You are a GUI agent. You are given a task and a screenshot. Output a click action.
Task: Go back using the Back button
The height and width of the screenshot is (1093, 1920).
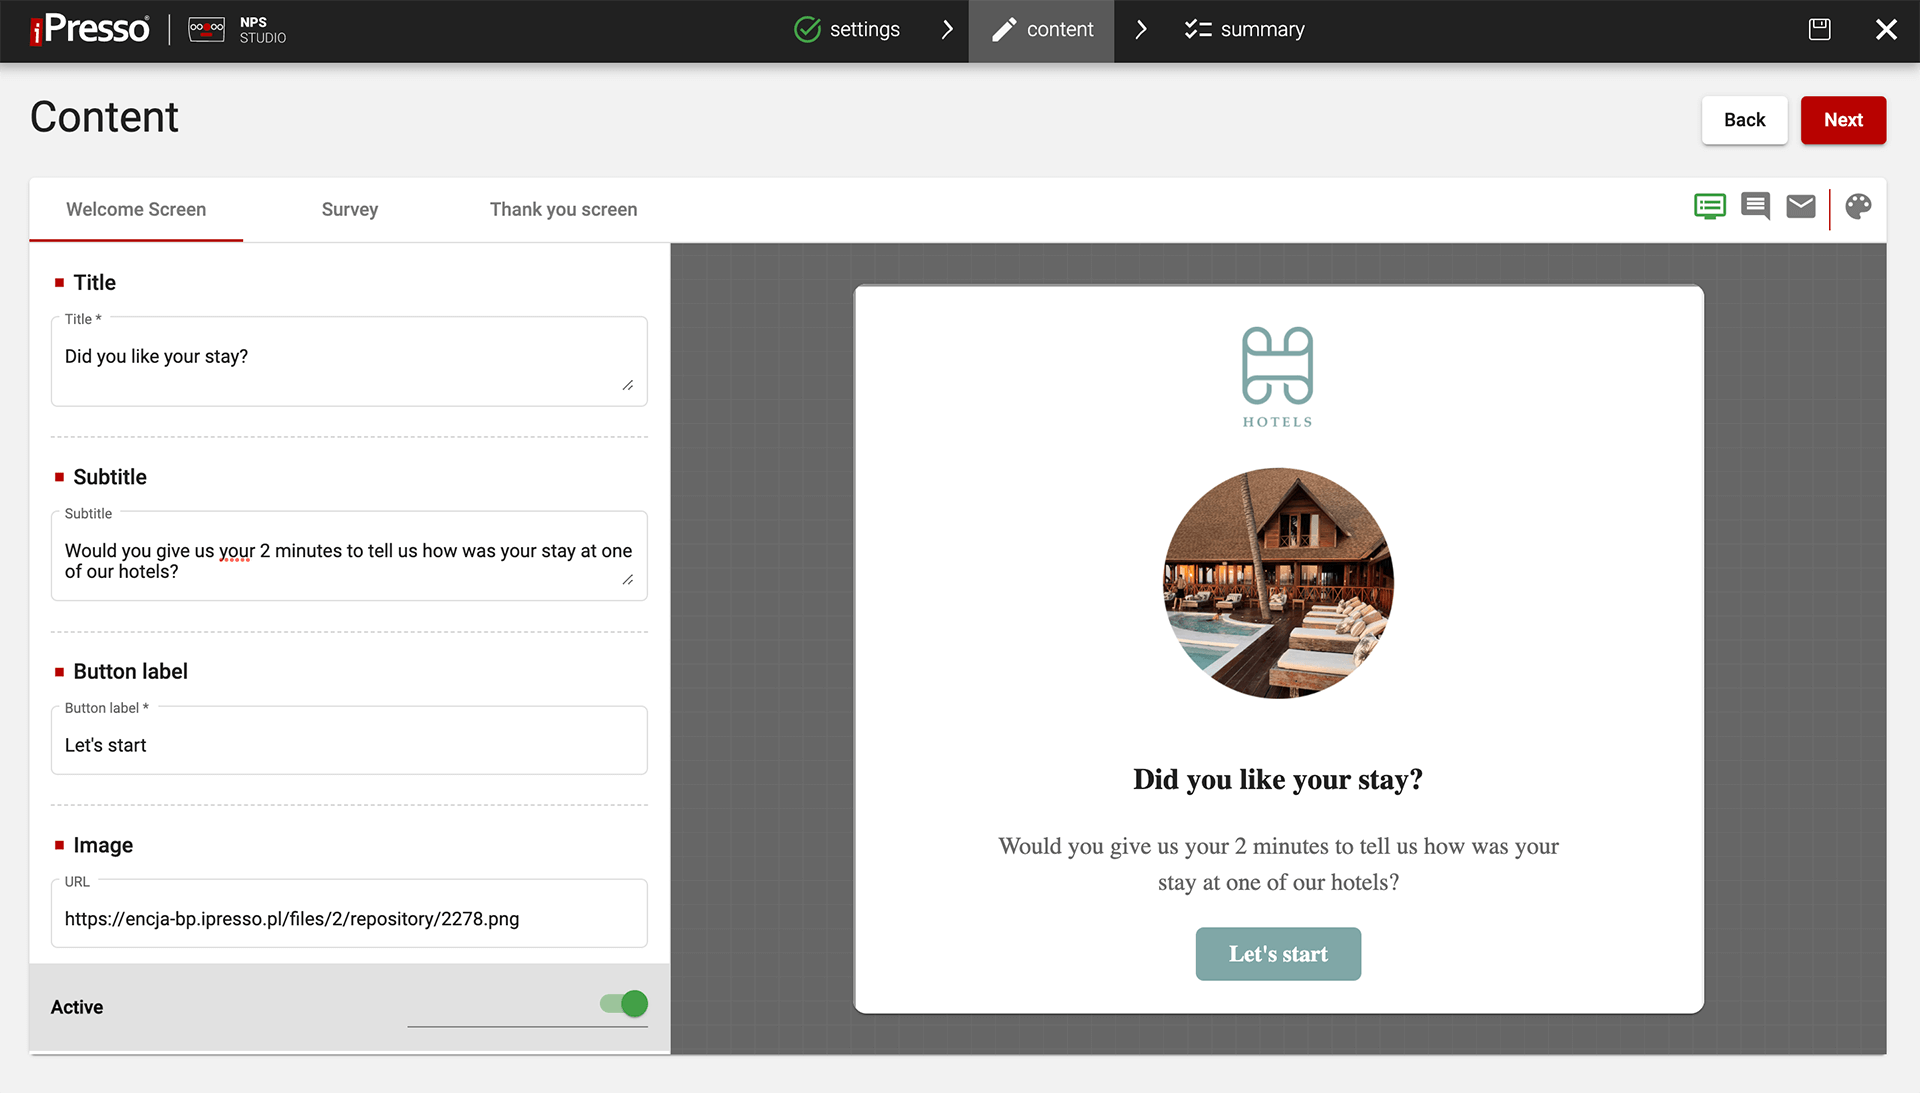coord(1744,120)
